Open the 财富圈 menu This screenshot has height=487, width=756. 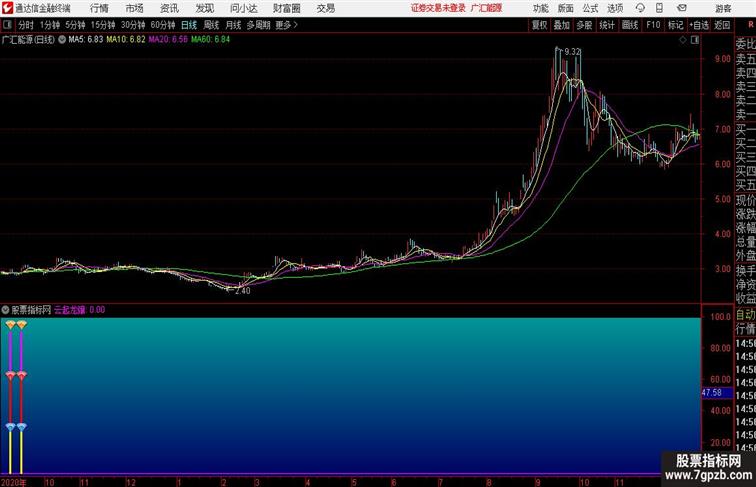(x=286, y=8)
